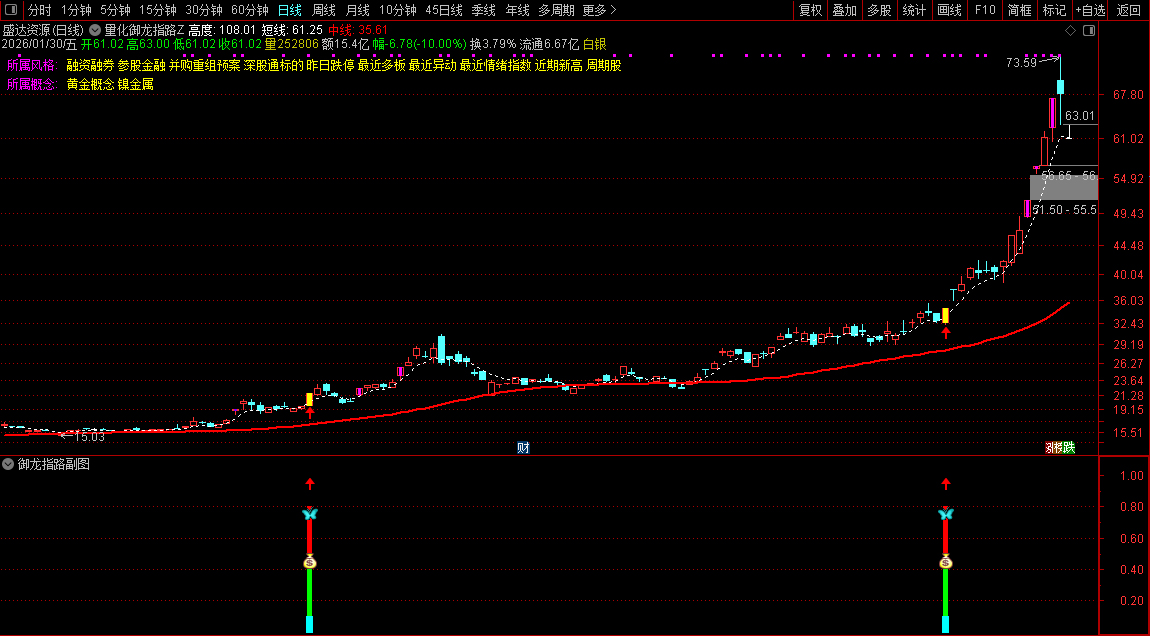
Task: Switch to 分时 intraday view
Action: (40, 10)
